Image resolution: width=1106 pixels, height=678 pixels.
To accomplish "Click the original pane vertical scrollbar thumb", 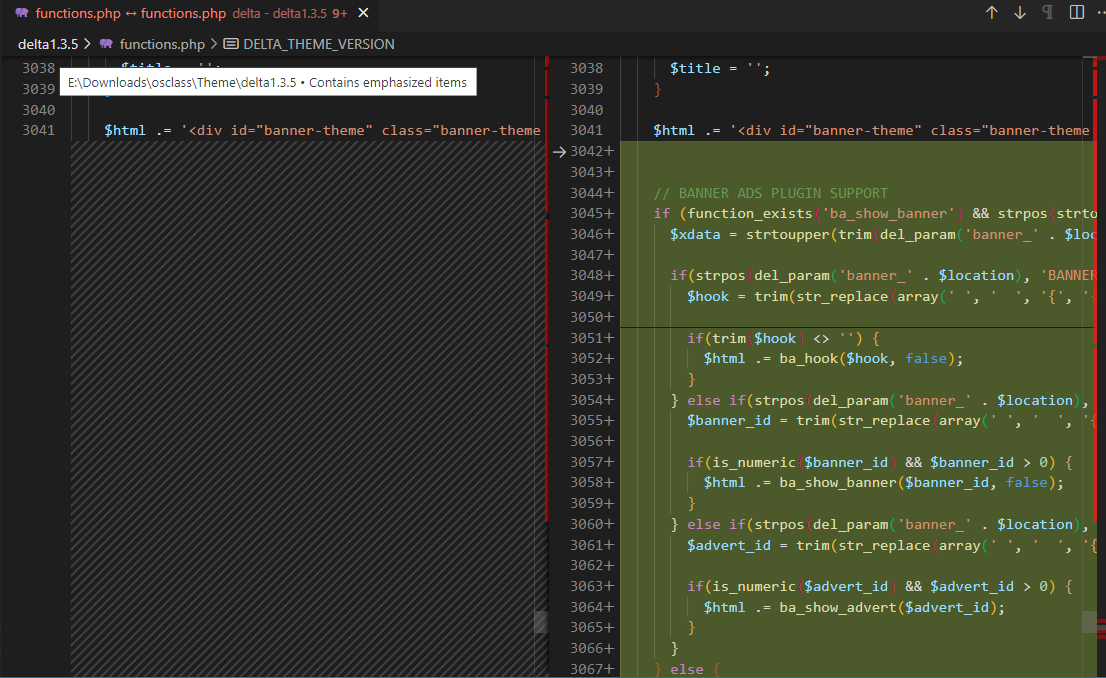I will (x=541, y=622).
